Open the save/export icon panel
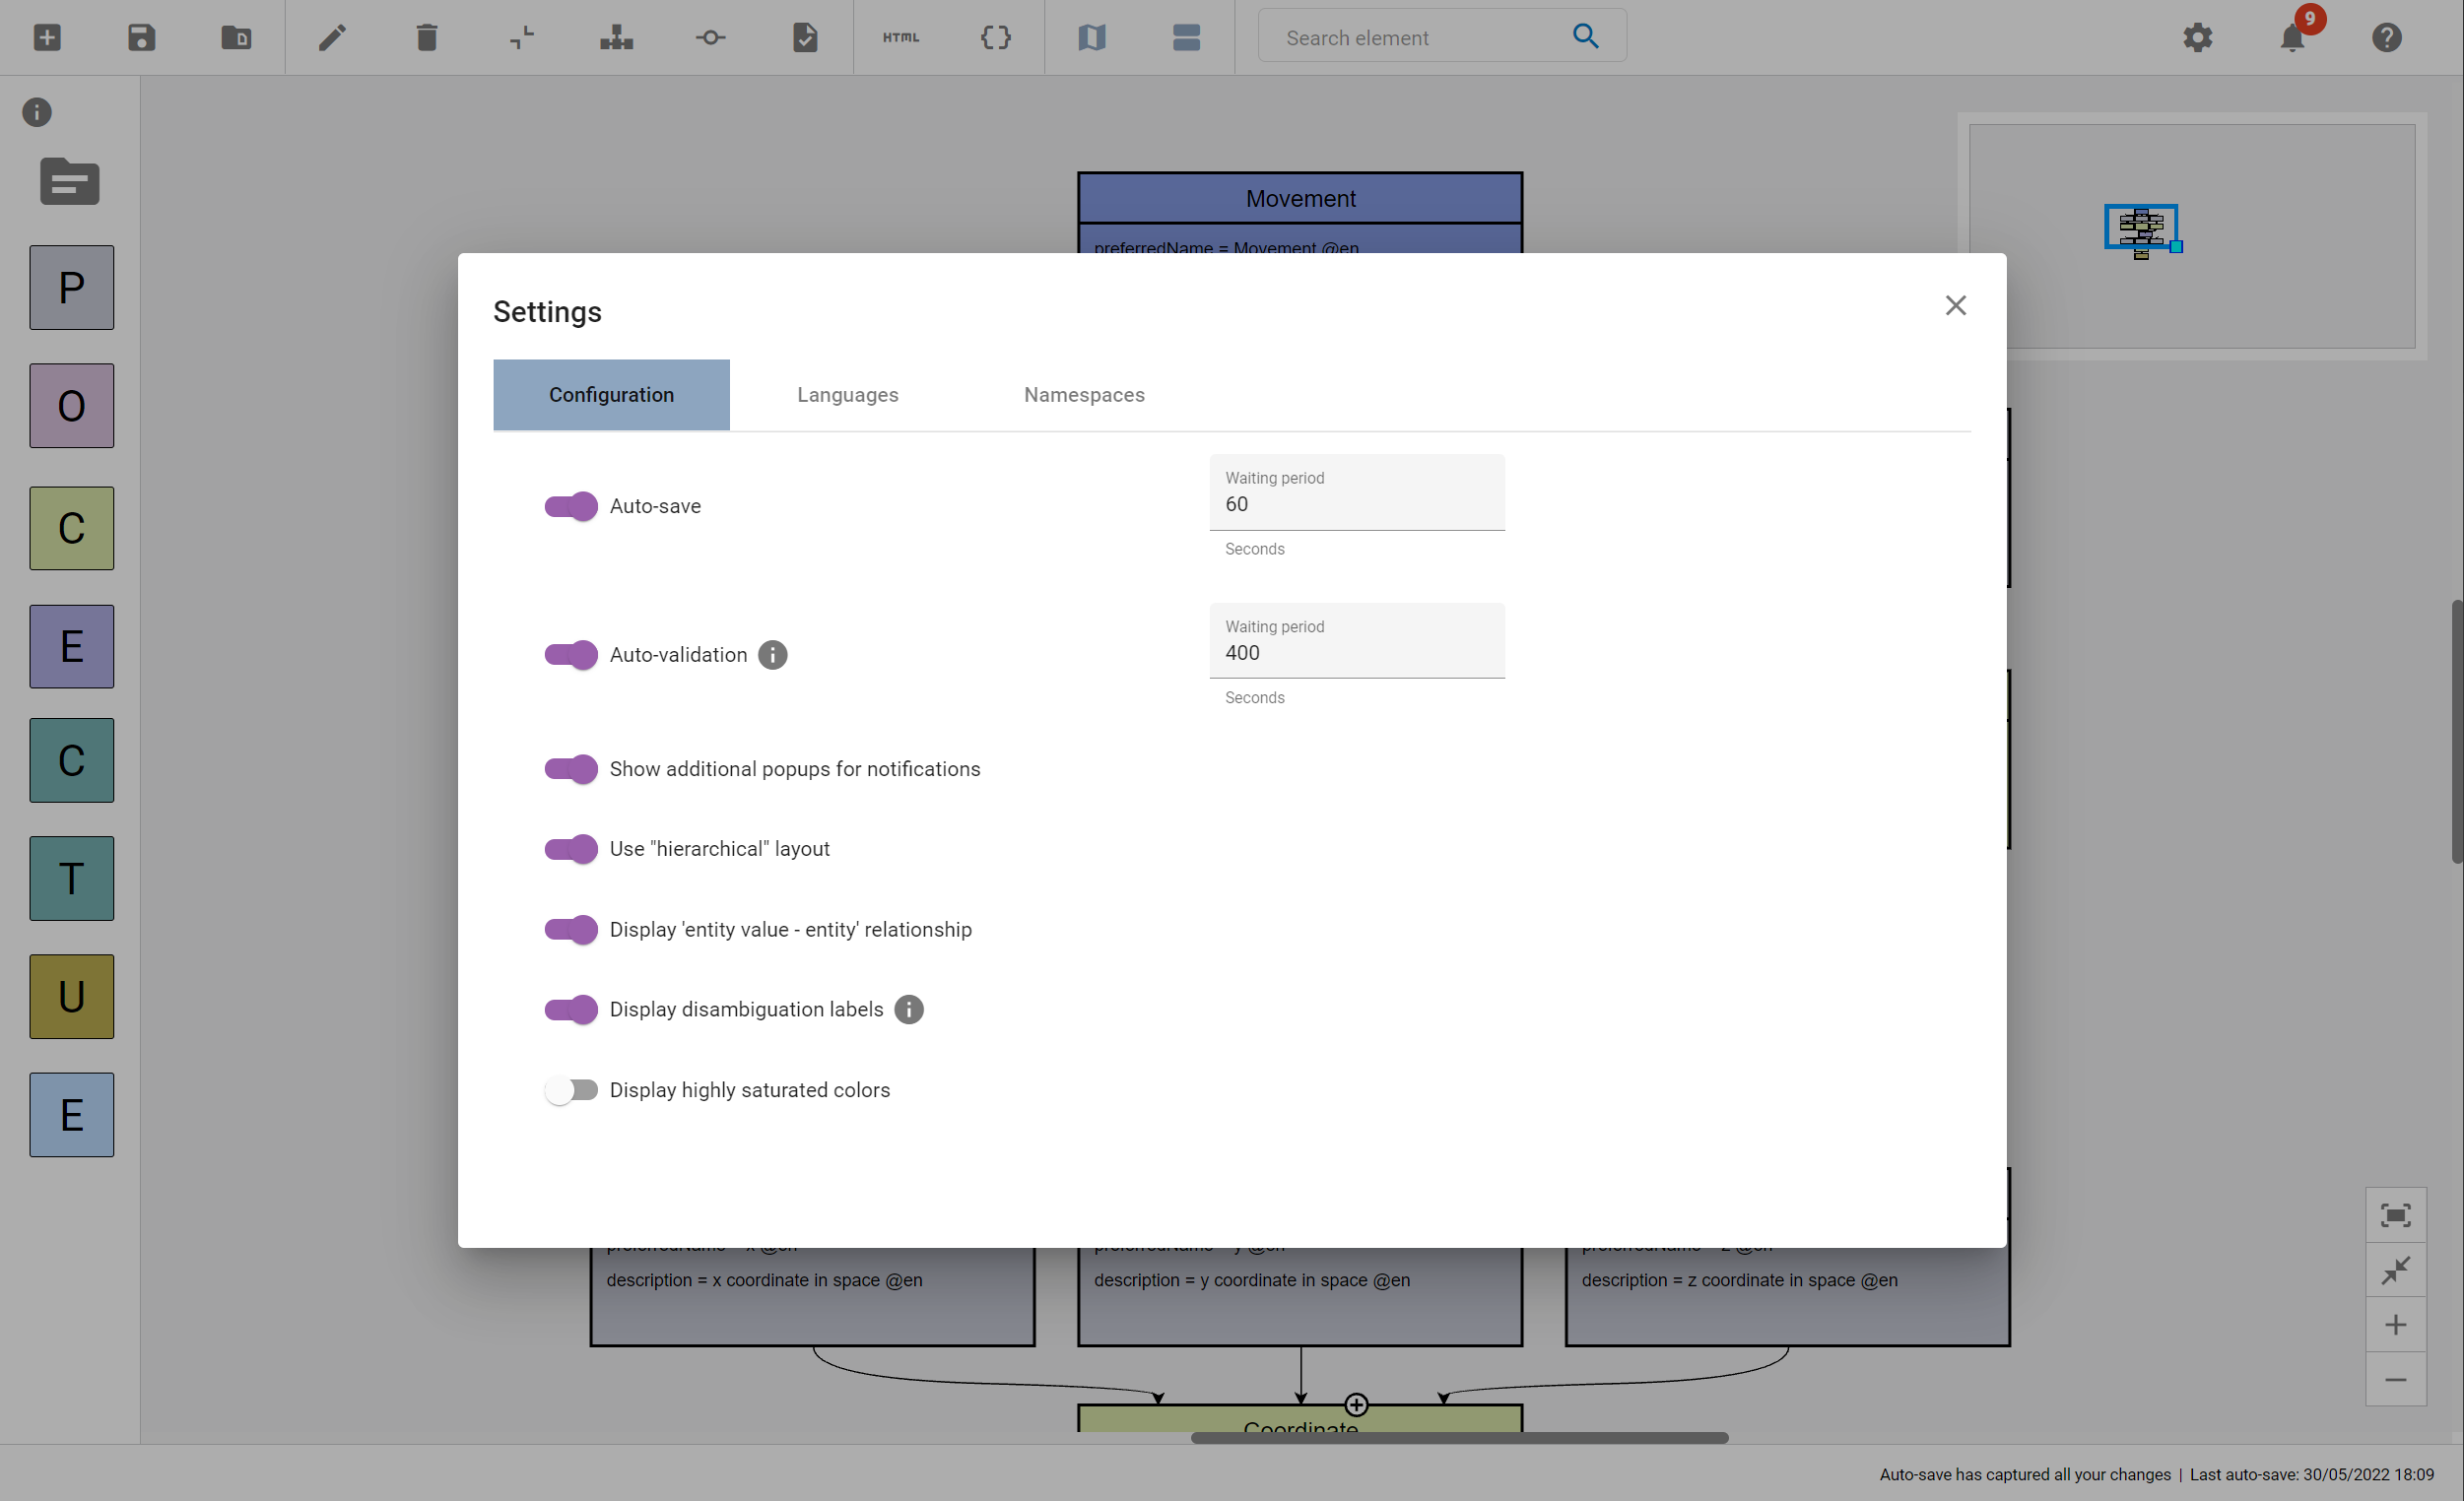Screen dimensions: 2464x1501 pos(141,35)
